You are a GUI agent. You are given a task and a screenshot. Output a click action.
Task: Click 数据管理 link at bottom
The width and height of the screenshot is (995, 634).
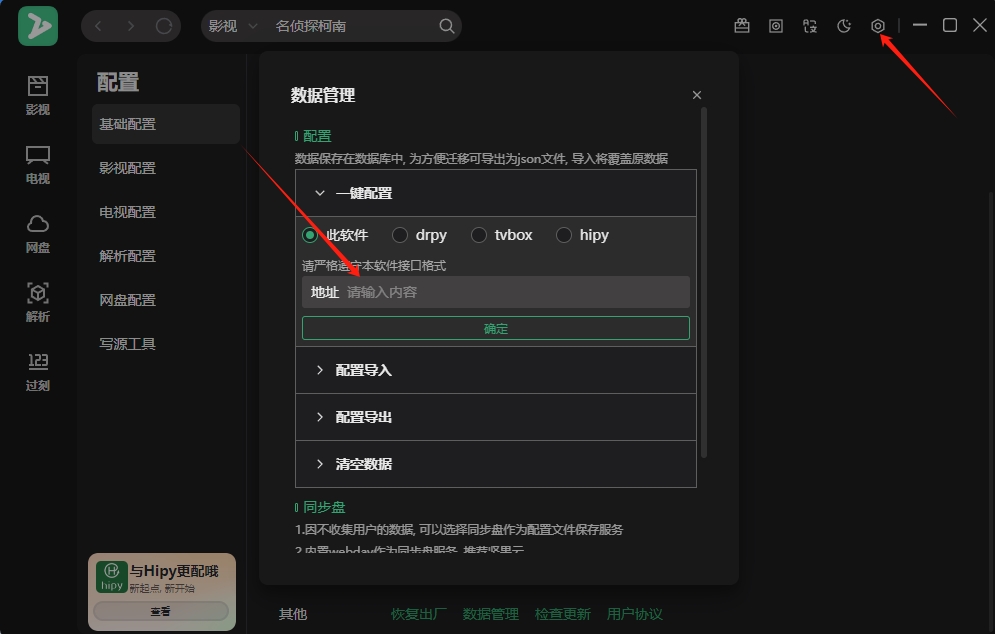coord(491,614)
